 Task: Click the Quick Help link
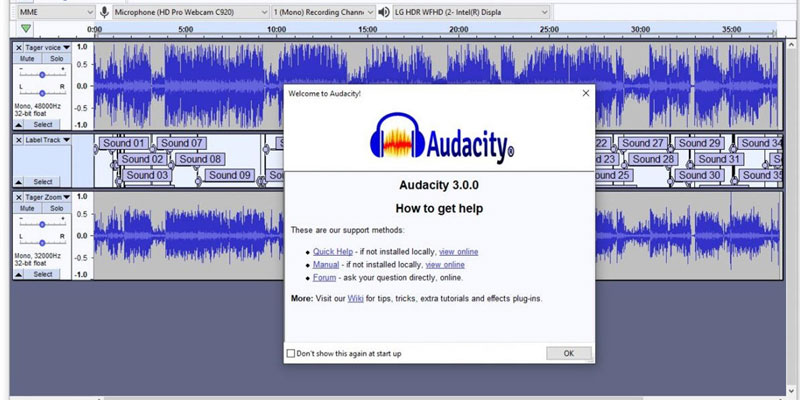[x=333, y=252]
